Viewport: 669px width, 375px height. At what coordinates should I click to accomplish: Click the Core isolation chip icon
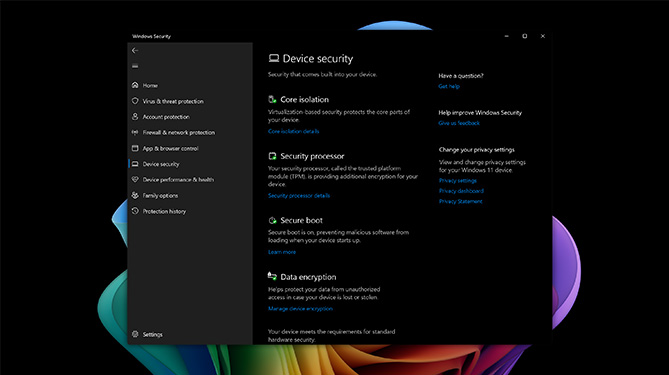(272, 99)
